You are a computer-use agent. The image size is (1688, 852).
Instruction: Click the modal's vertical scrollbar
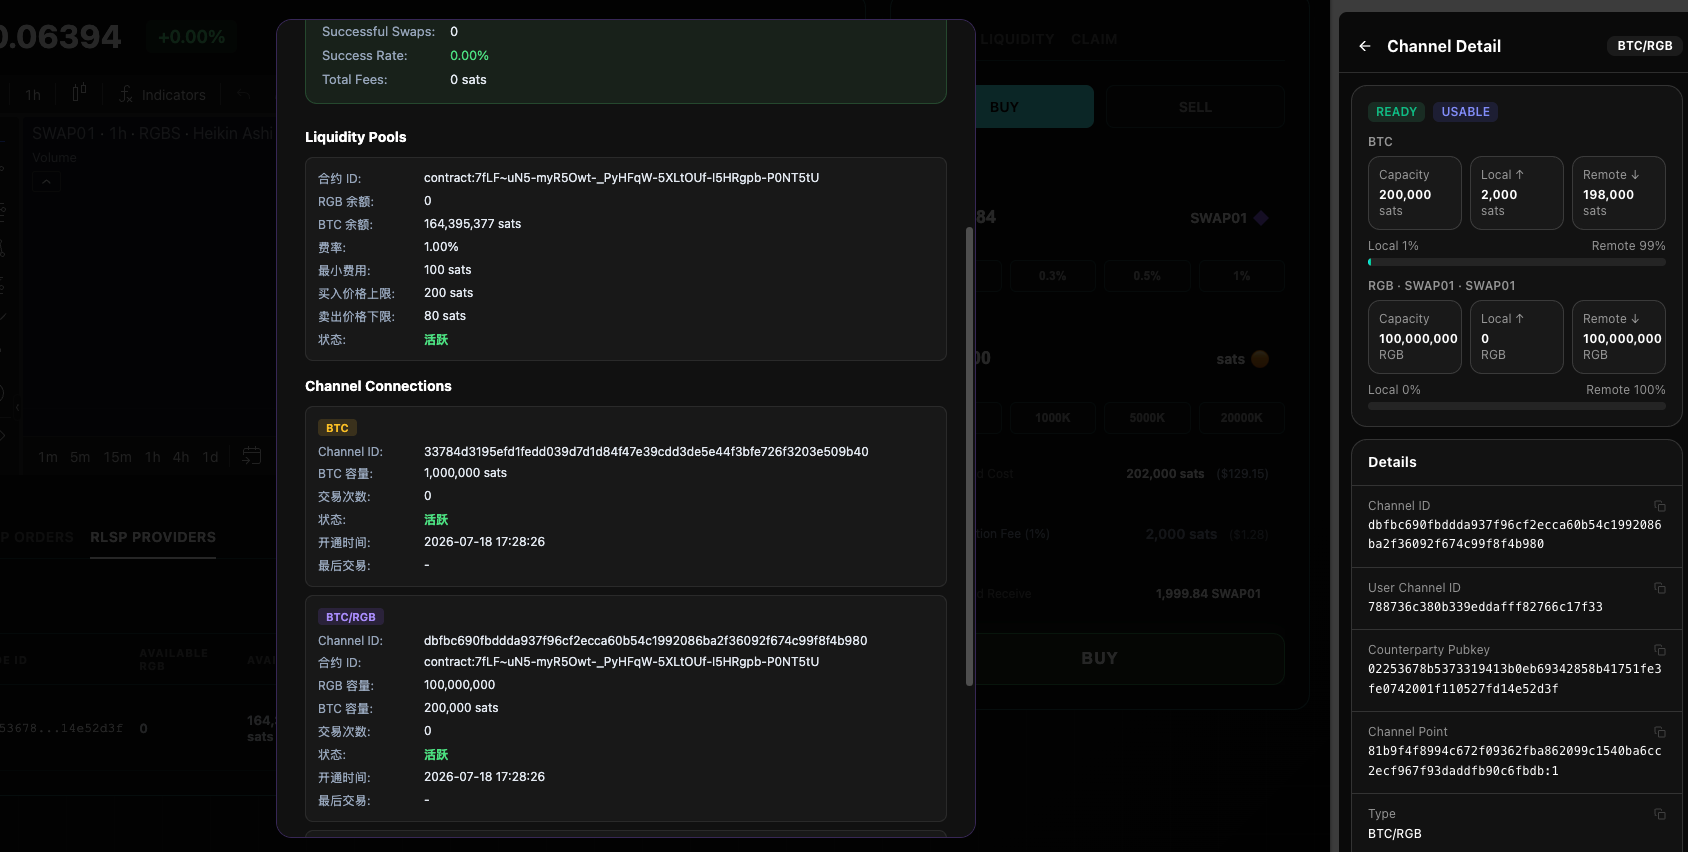tap(969, 456)
